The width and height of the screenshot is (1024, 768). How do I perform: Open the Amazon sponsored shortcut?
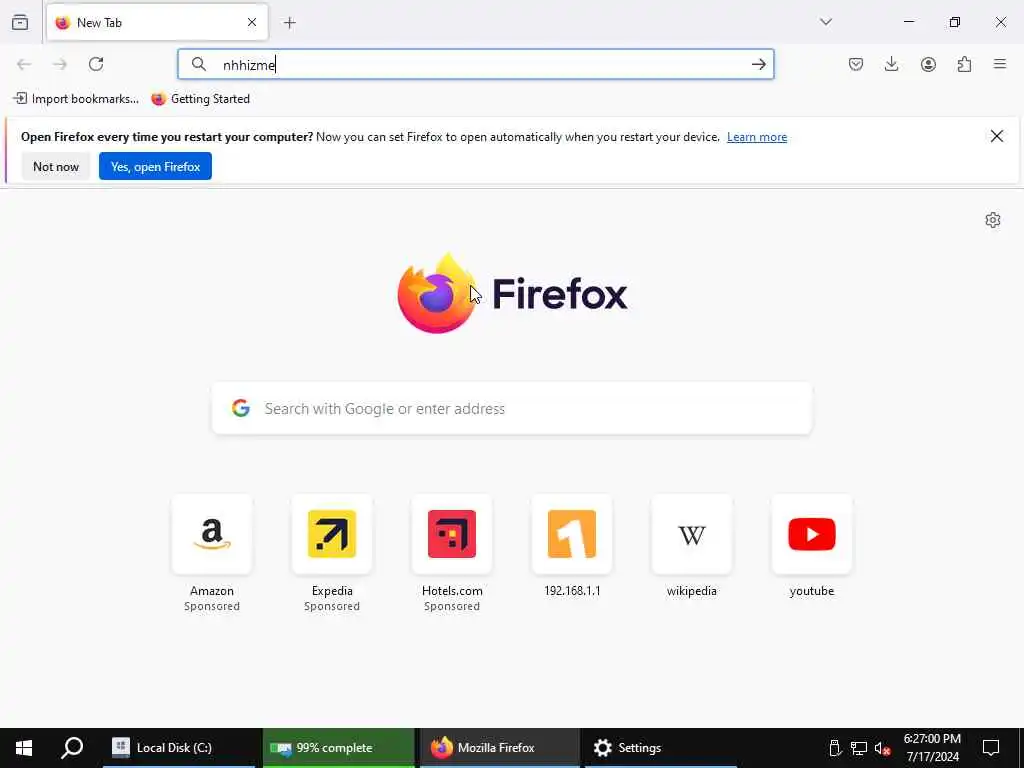(x=212, y=554)
